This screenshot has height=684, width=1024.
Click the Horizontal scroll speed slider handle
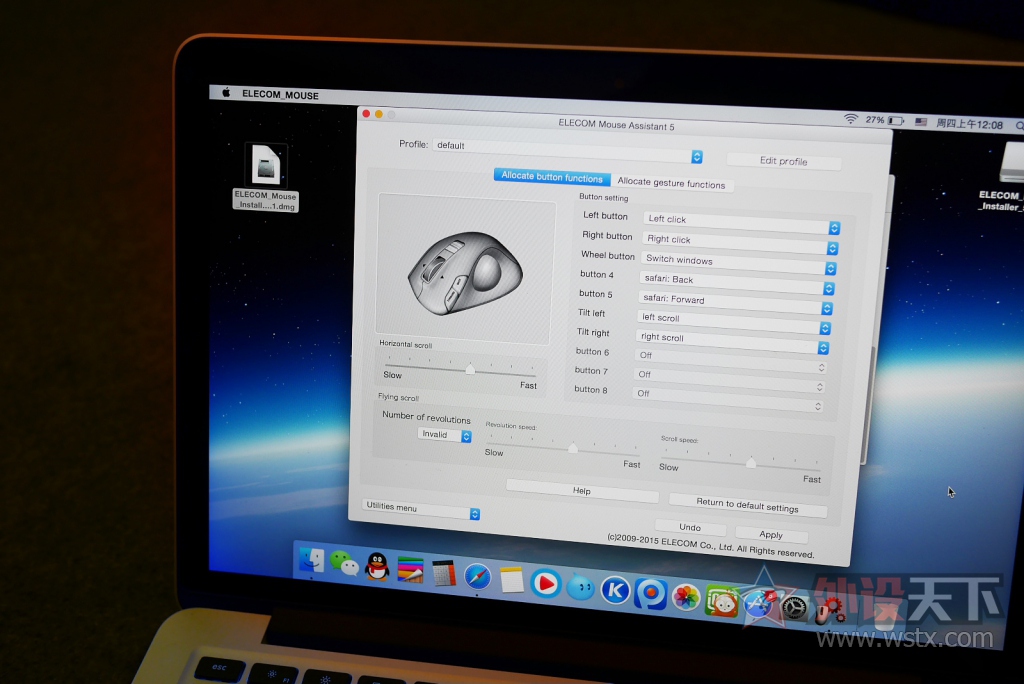pos(470,369)
